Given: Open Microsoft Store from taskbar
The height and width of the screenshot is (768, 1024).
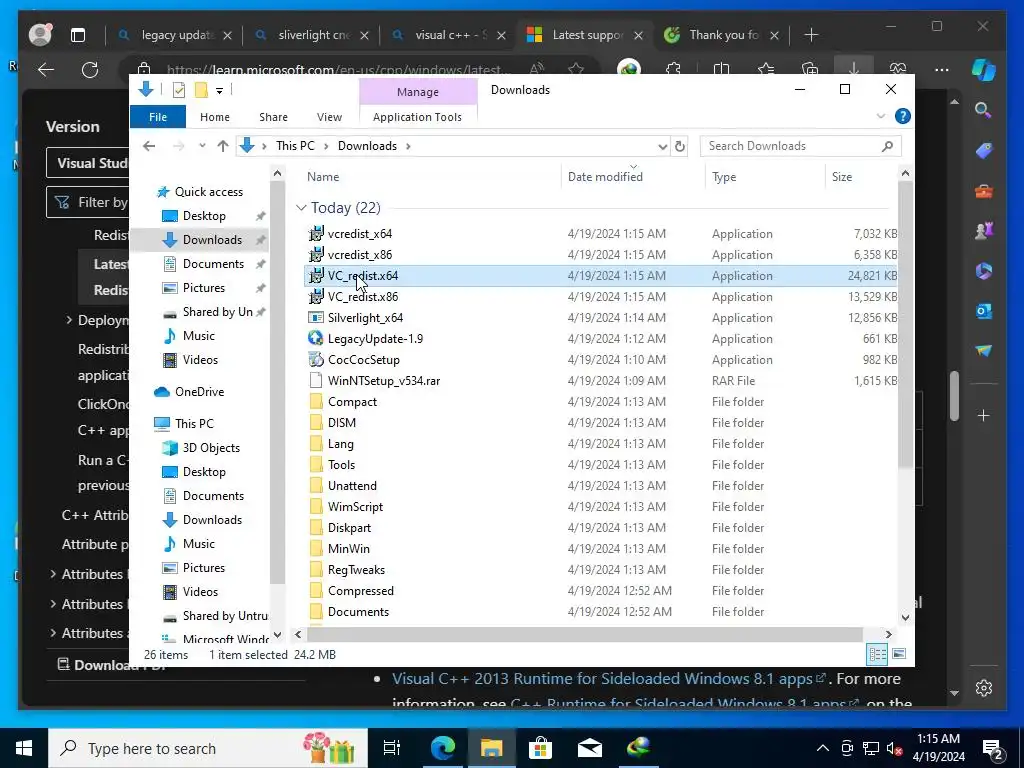Looking at the screenshot, I should click(x=540, y=748).
